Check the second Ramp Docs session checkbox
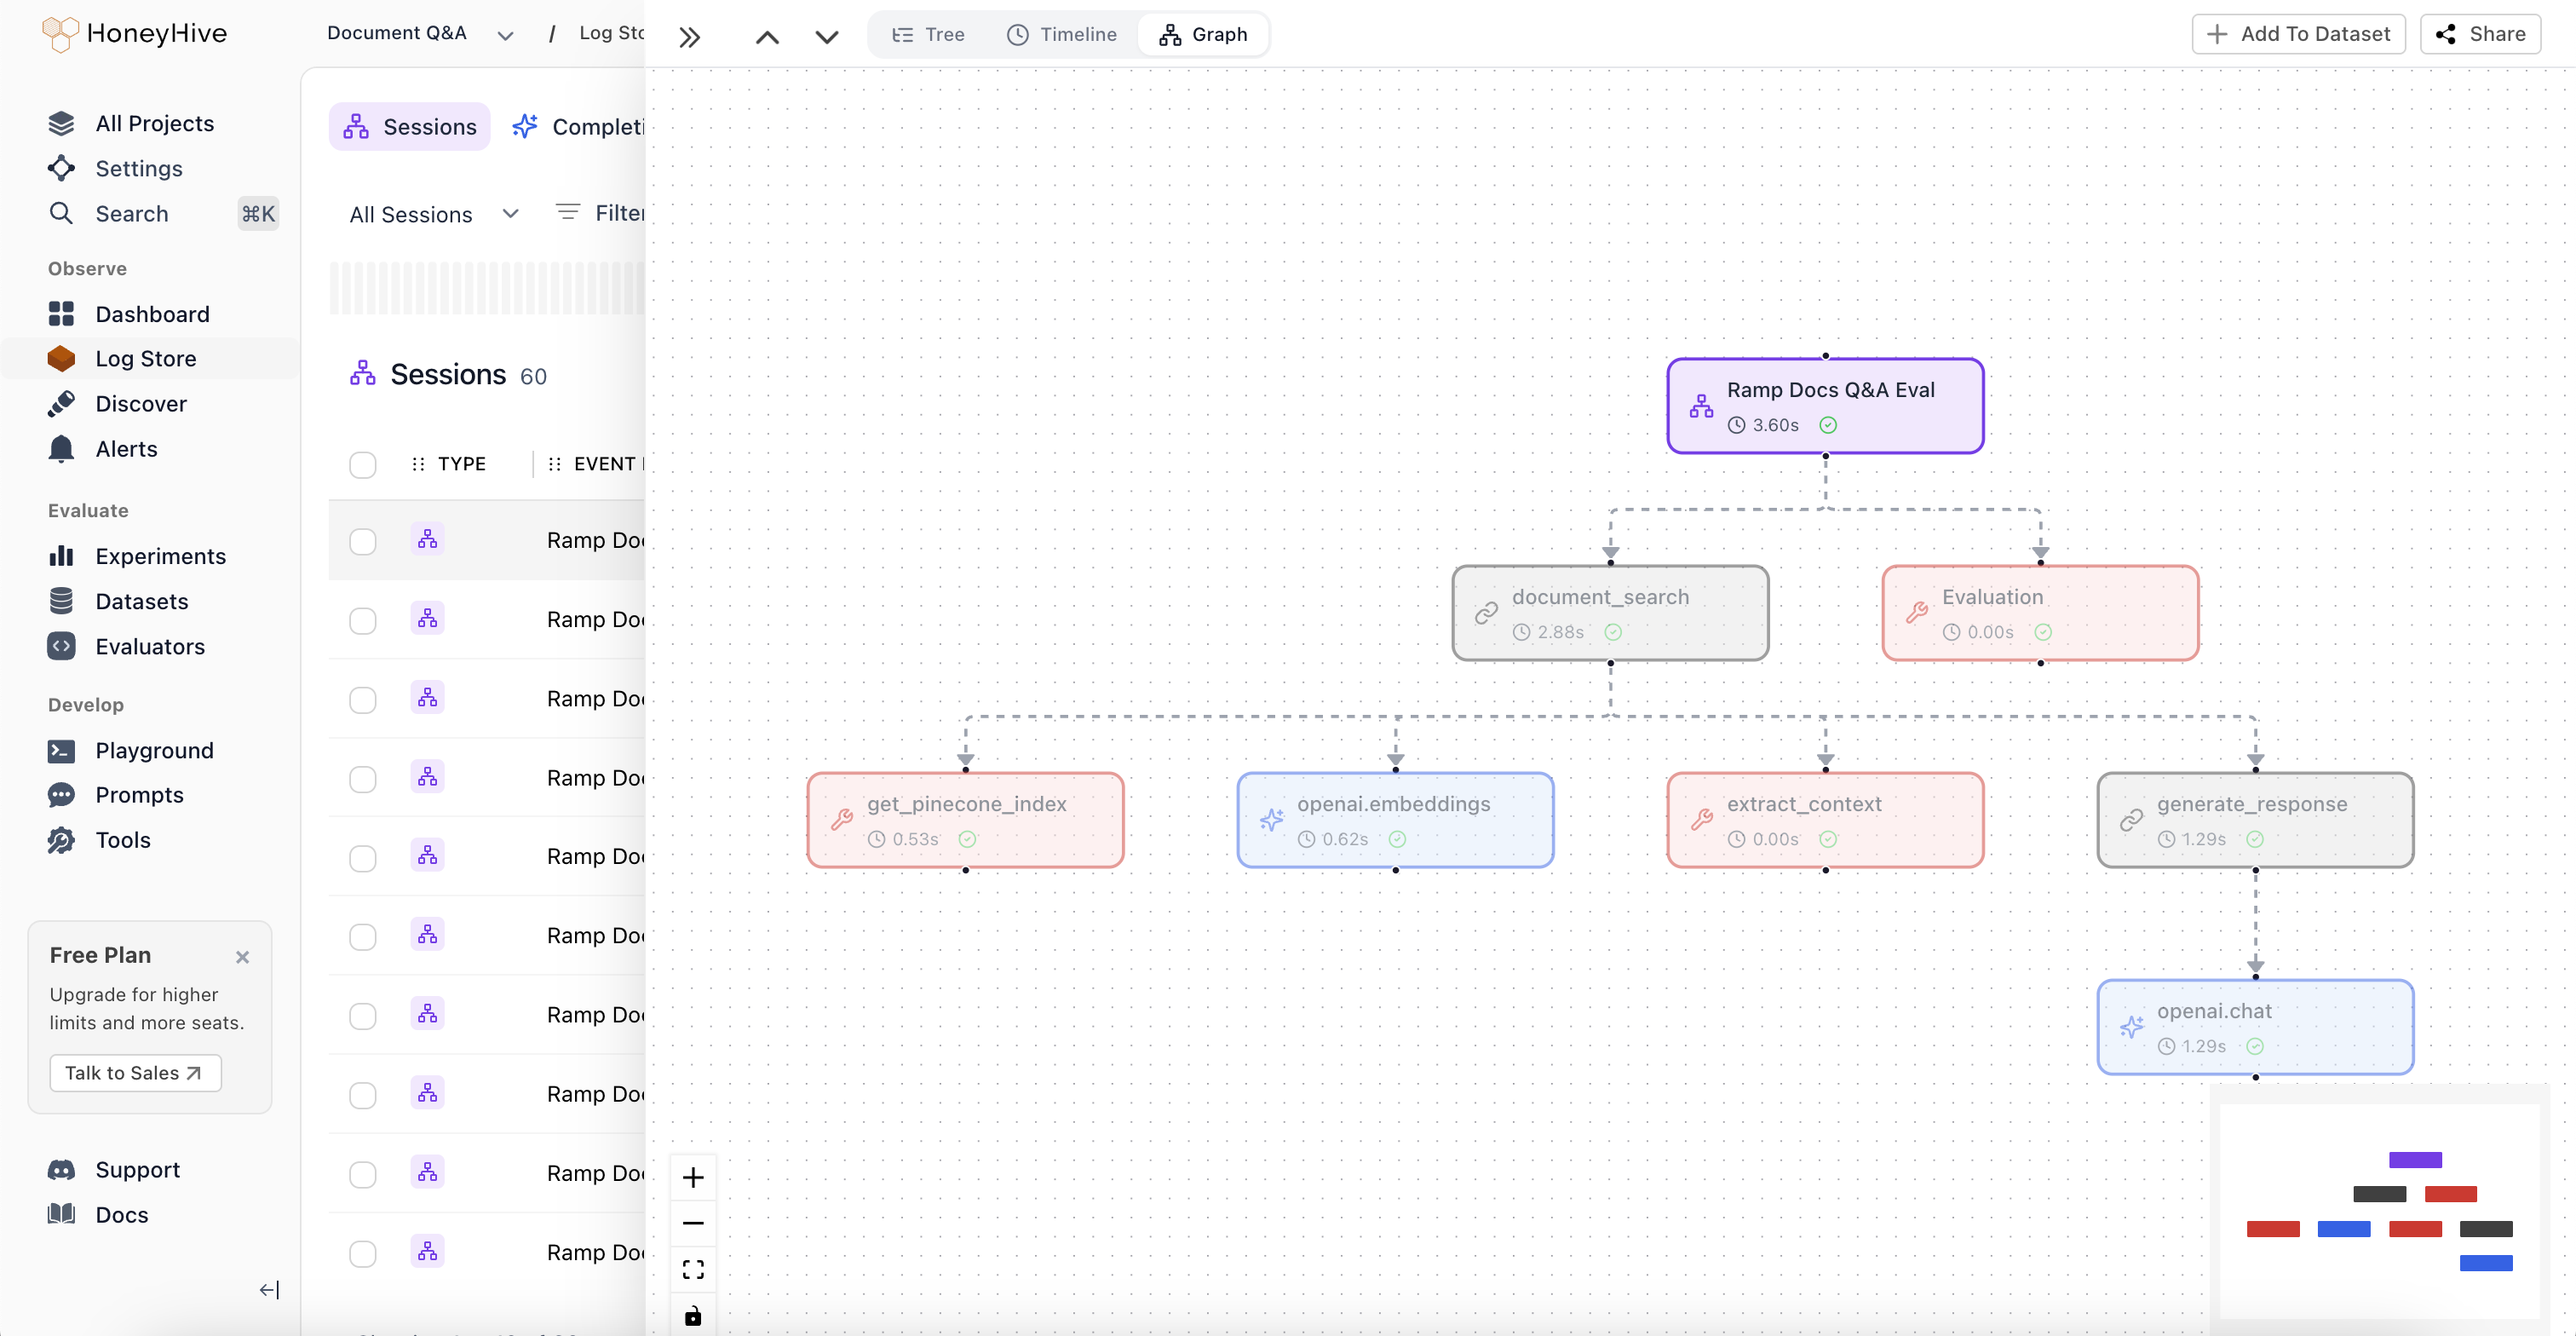 click(363, 620)
